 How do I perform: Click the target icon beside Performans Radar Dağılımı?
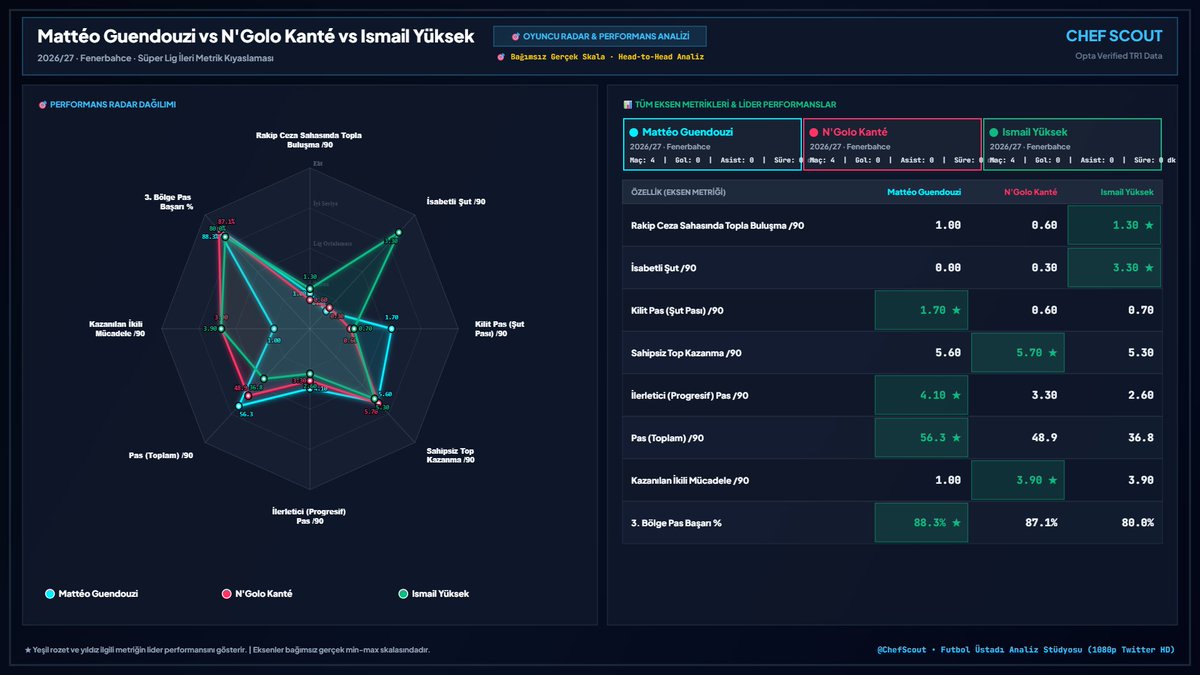[42, 104]
